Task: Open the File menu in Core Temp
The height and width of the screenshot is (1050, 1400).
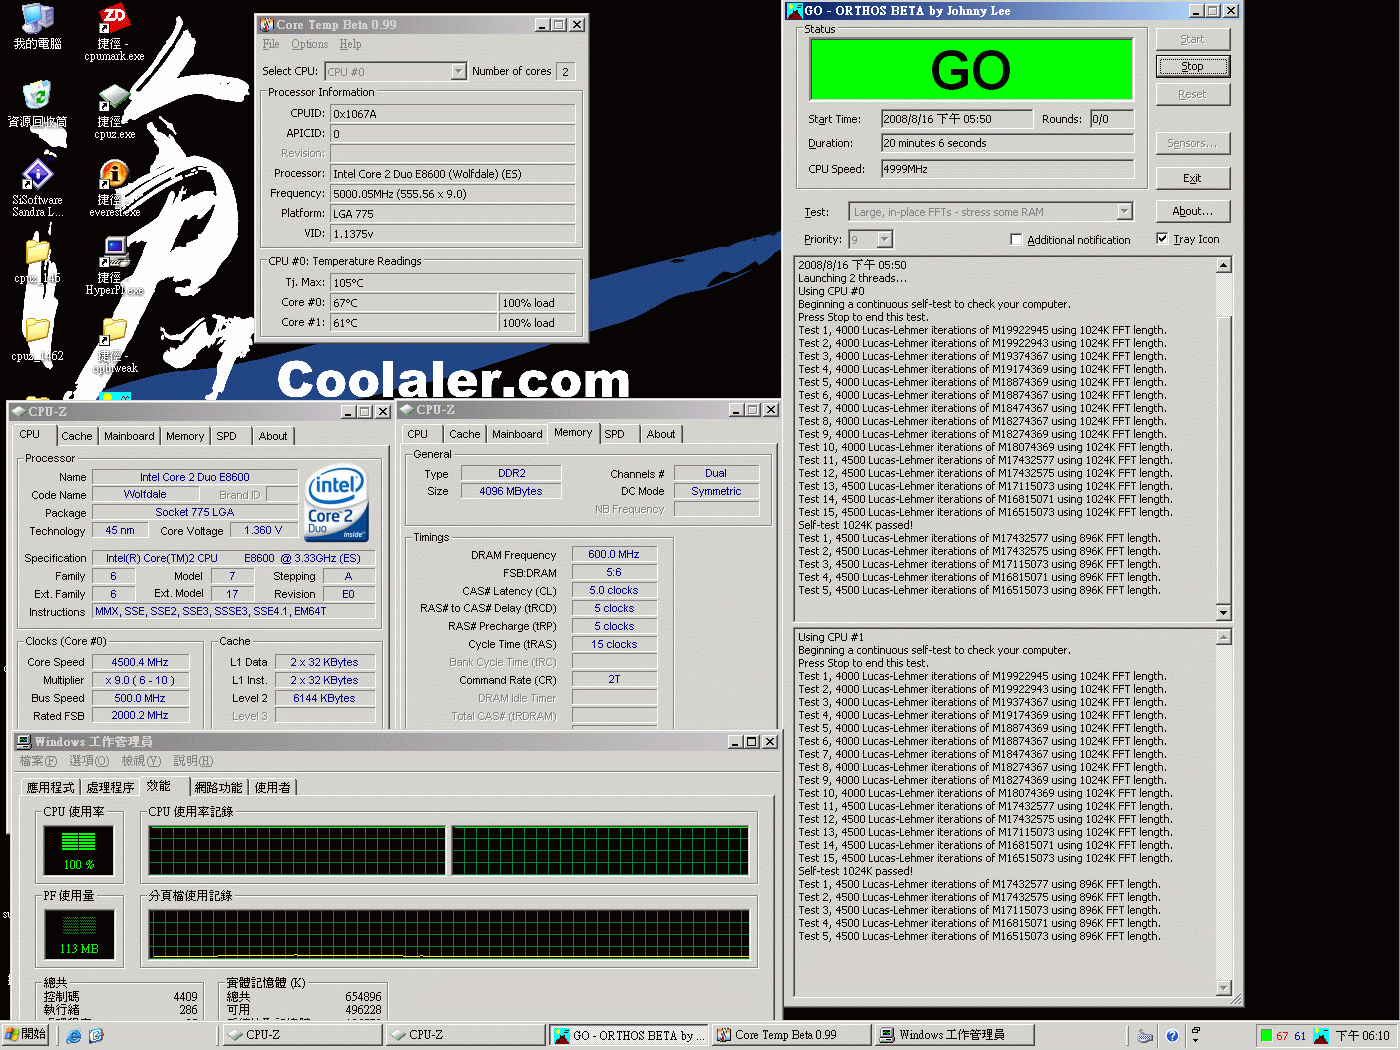Action: pyautogui.click(x=271, y=44)
